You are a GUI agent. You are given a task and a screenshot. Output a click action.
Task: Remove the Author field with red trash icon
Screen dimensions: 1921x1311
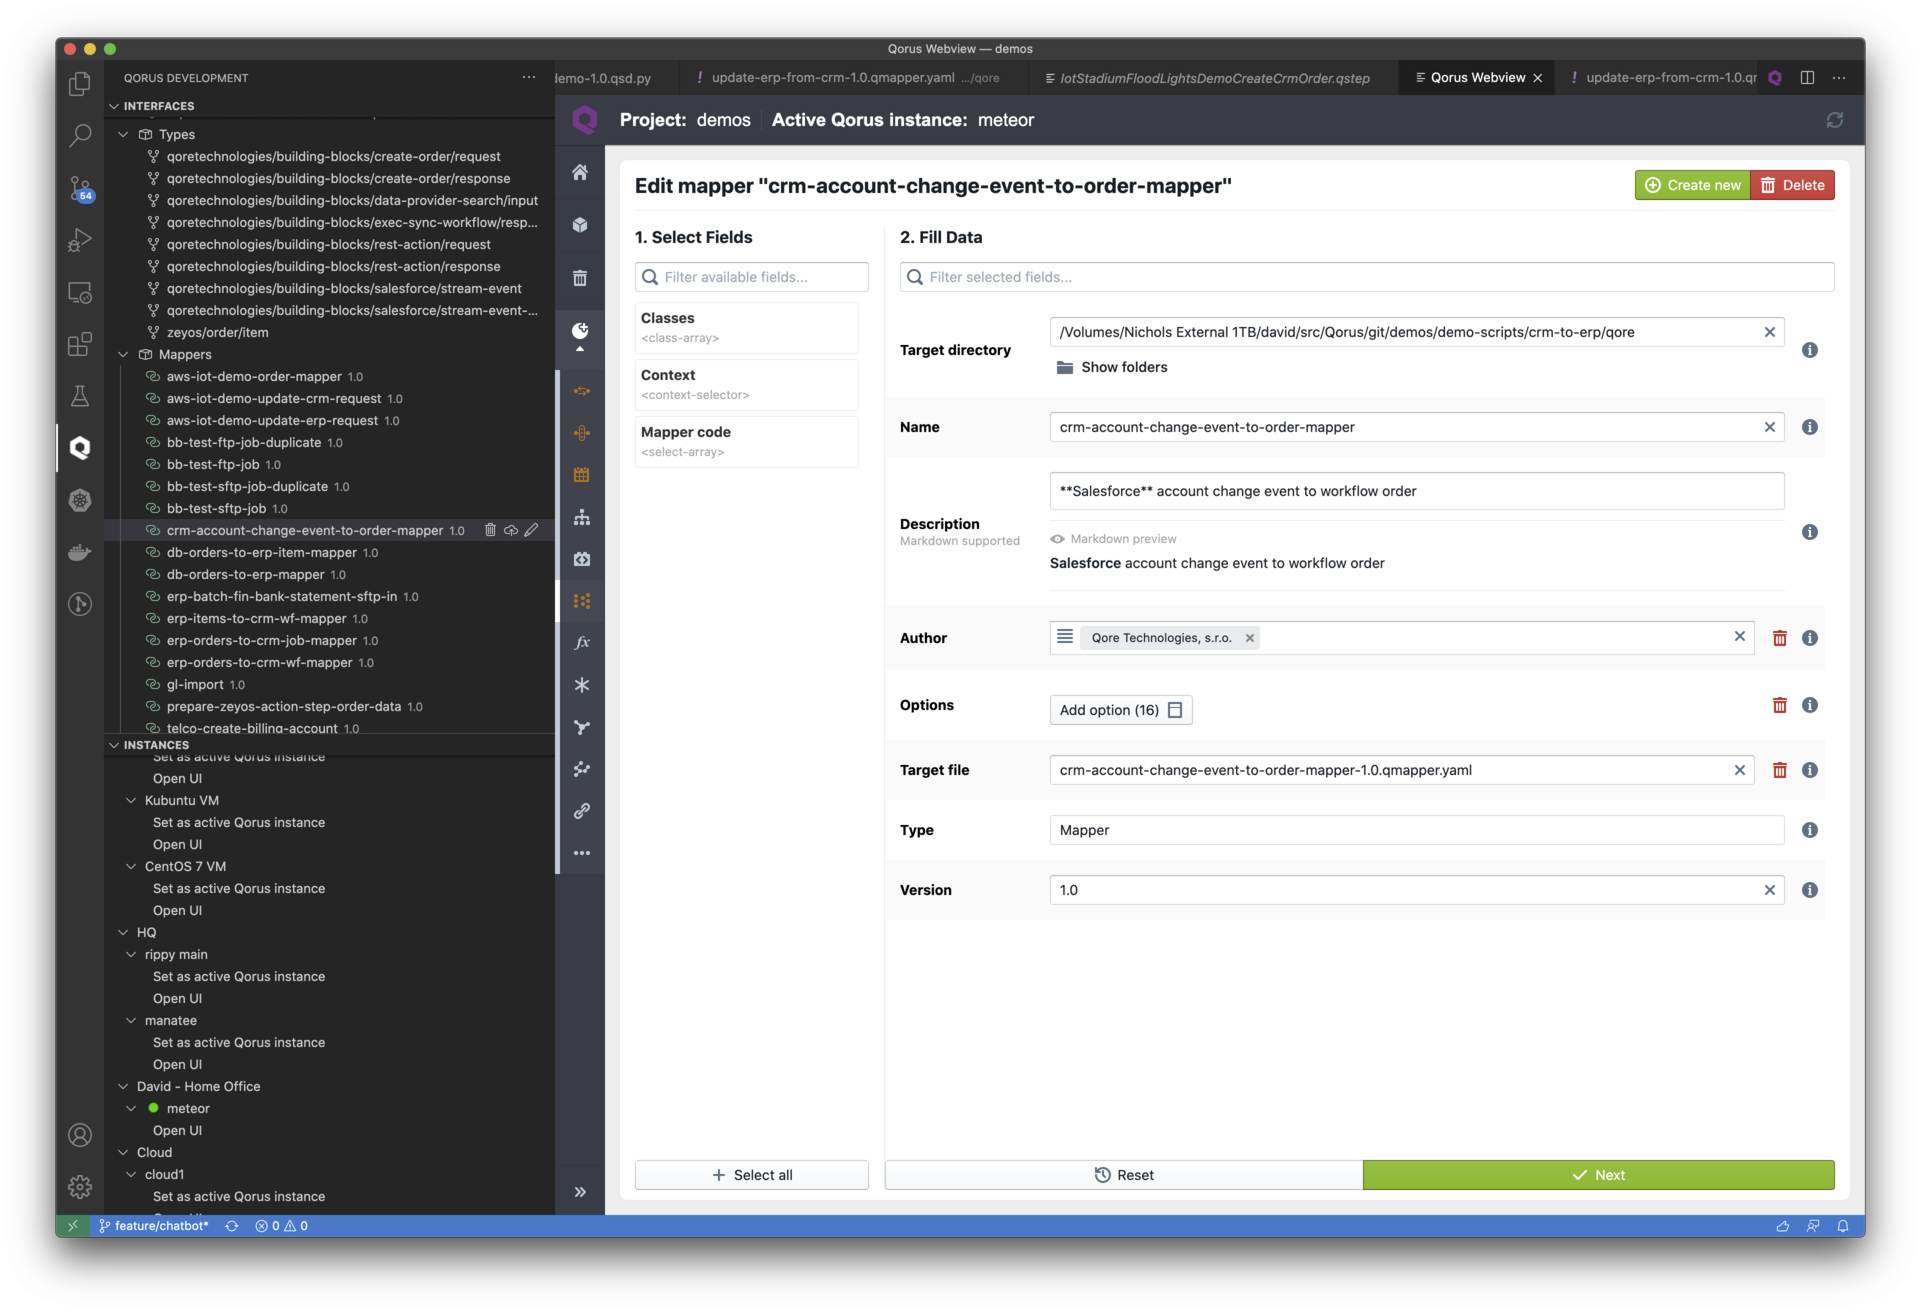tap(1780, 638)
